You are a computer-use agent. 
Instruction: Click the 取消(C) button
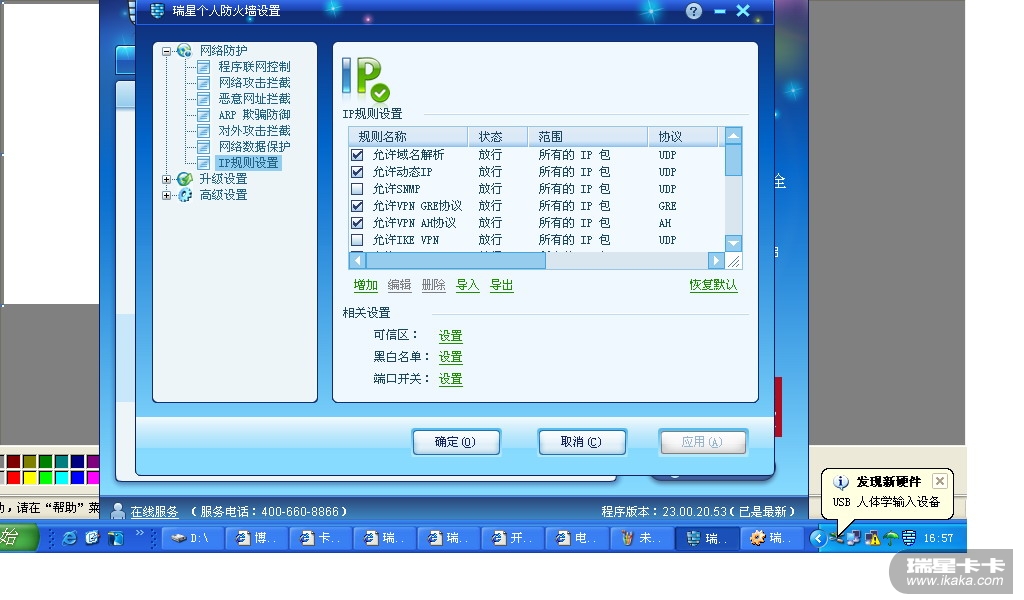581,442
